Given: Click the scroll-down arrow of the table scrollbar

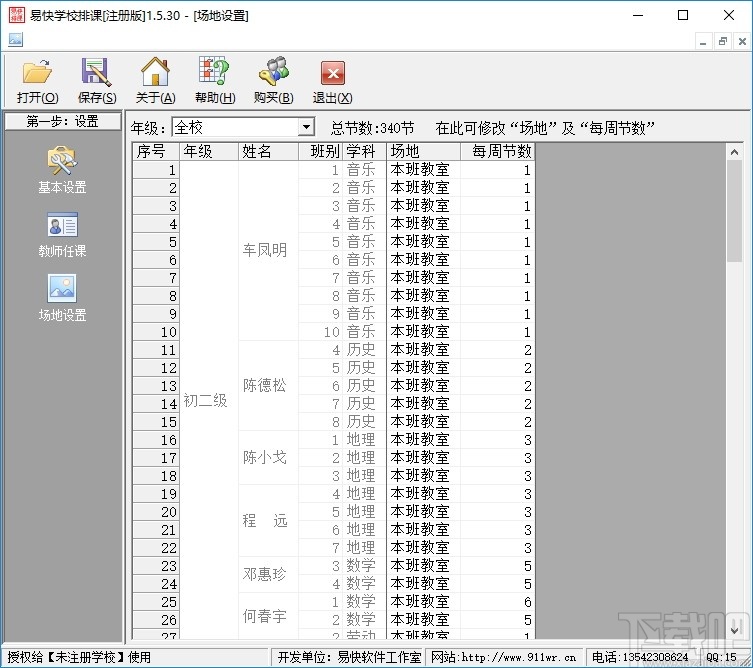Looking at the screenshot, I should [x=734, y=630].
